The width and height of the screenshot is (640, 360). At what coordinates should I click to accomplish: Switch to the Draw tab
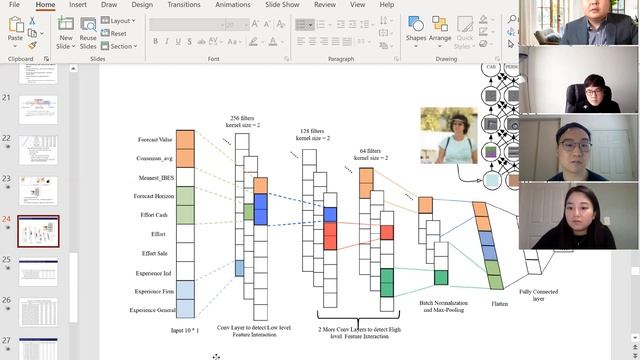pos(109,4)
